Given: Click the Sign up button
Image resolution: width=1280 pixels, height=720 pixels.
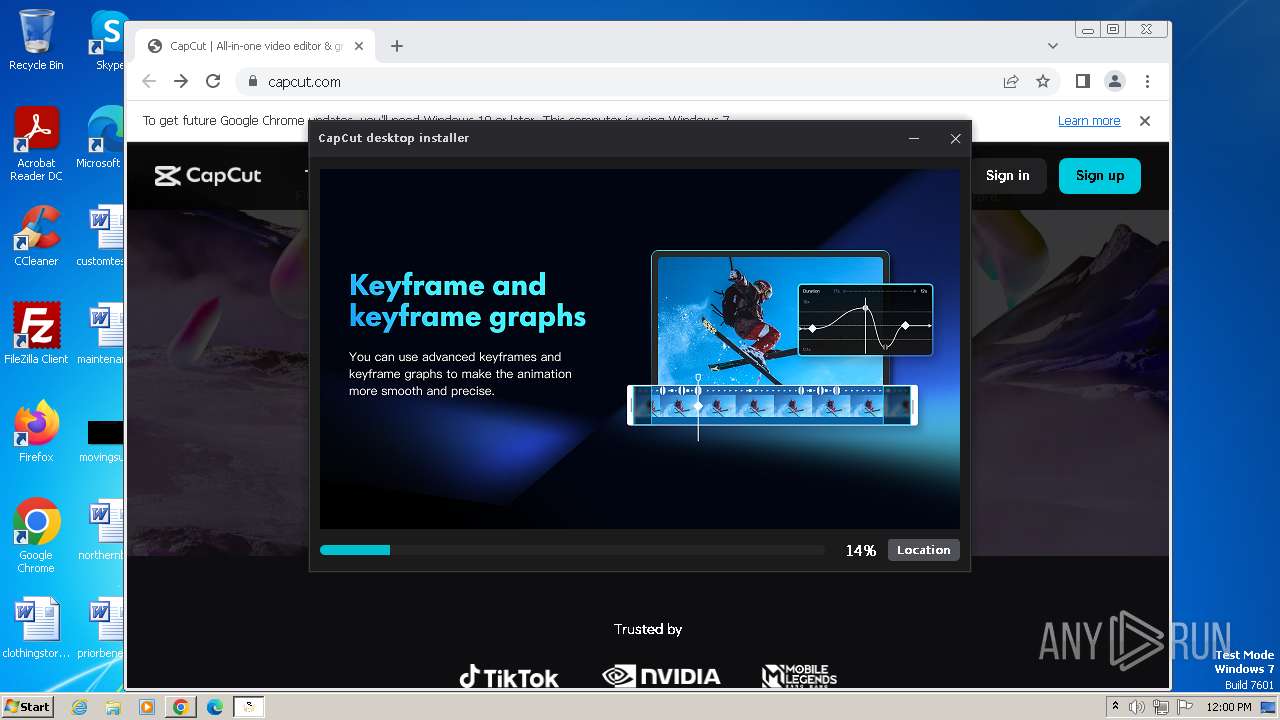Looking at the screenshot, I should click(1100, 175).
